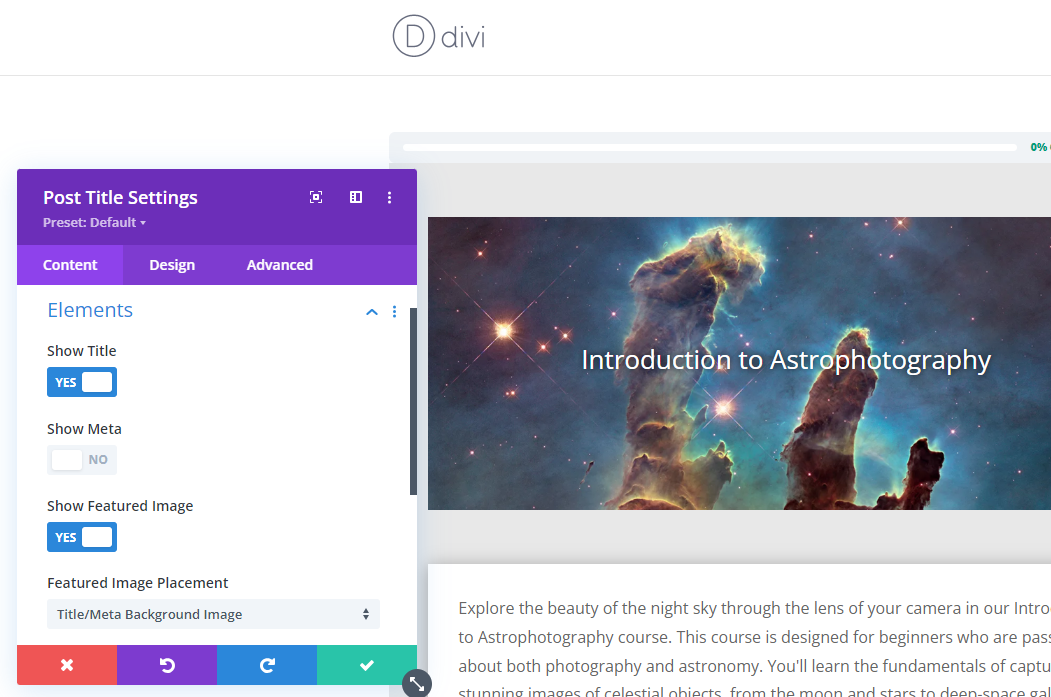Undo the last change in settings
The image size is (1051, 697).
click(167, 665)
